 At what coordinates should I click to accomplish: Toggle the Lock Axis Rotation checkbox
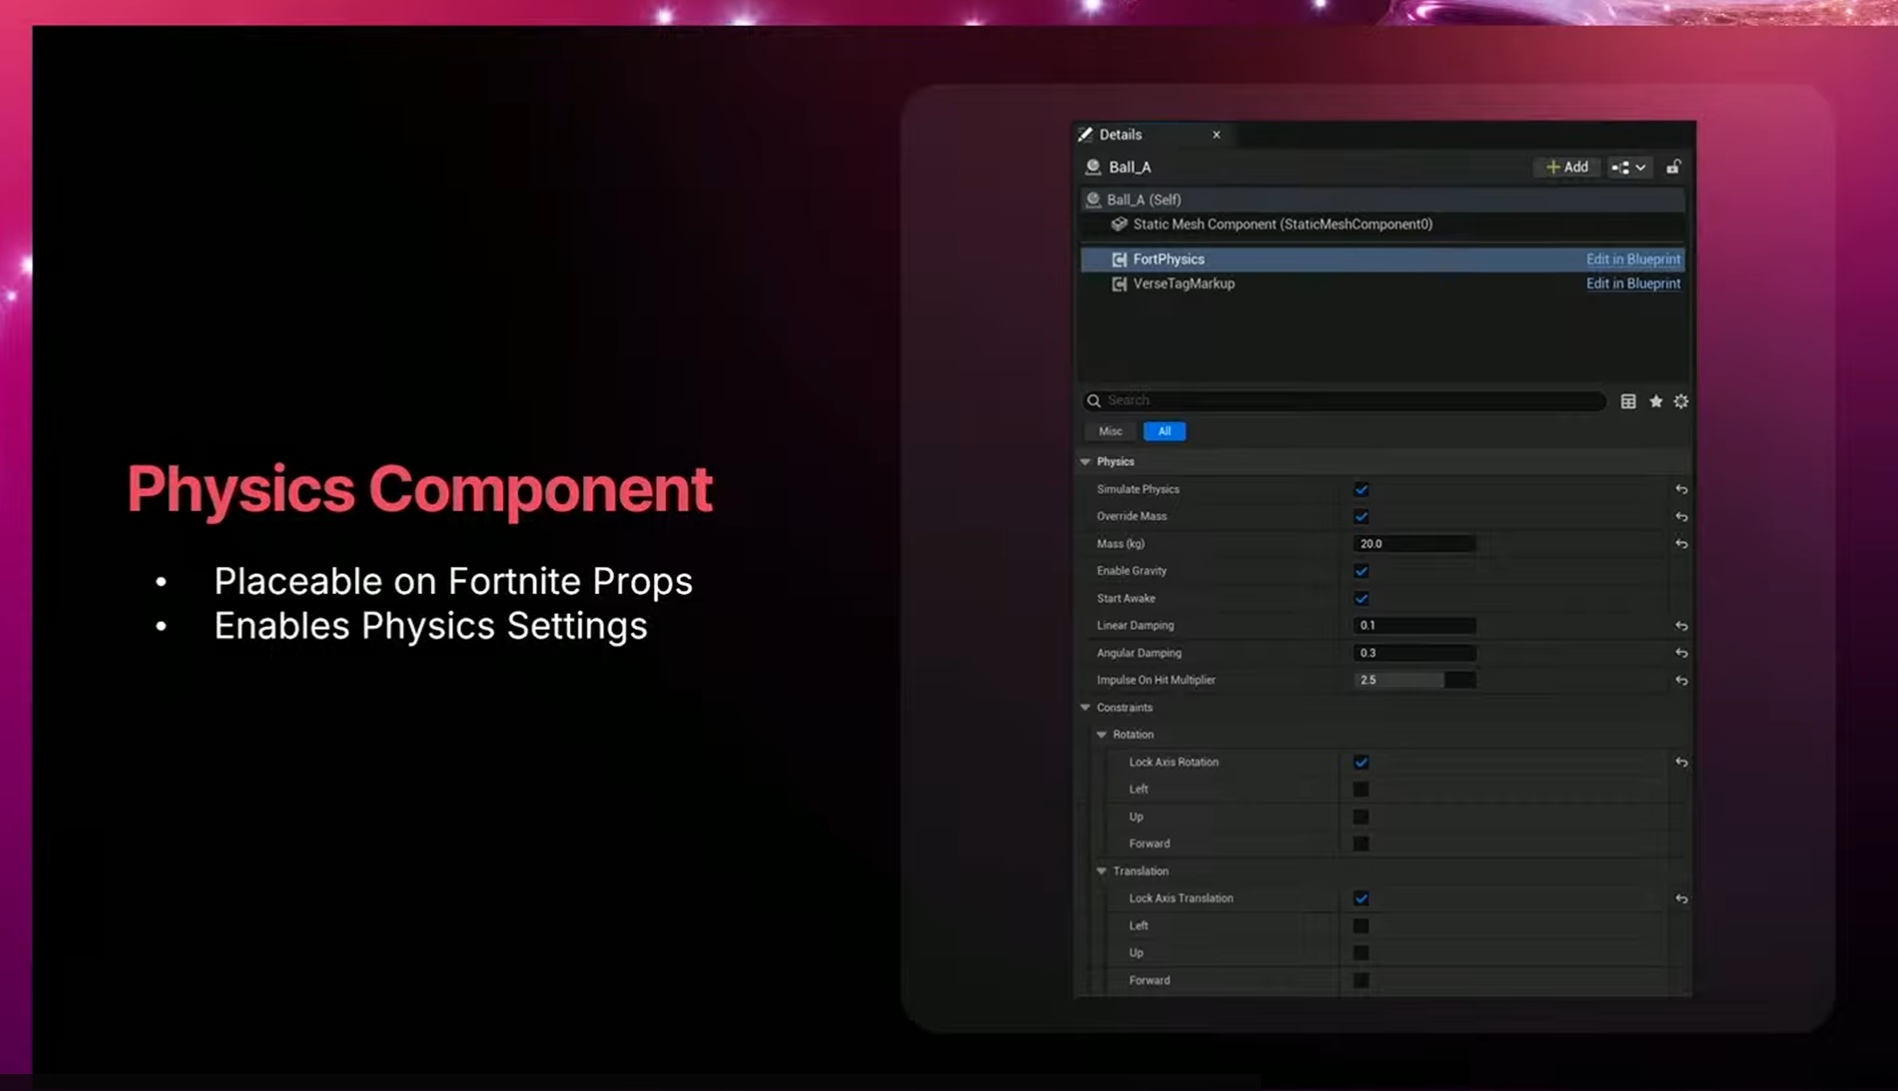pos(1361,762)
